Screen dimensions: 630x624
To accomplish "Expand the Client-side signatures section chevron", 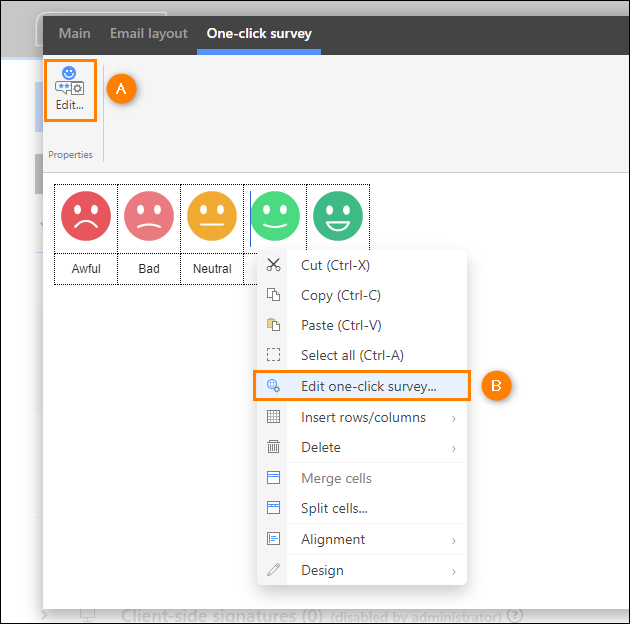I will click(45, 615).
